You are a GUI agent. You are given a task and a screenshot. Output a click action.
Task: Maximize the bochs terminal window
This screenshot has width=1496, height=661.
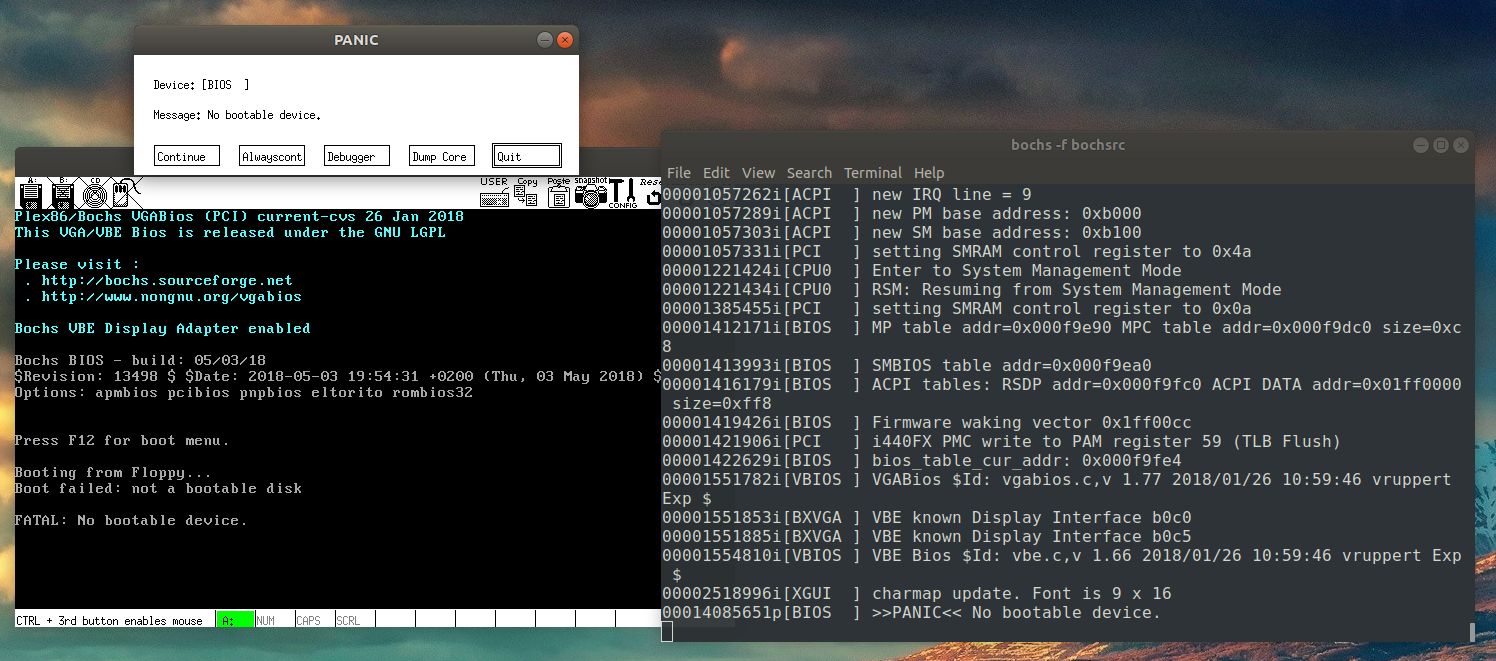click(x=1440, y=145)
